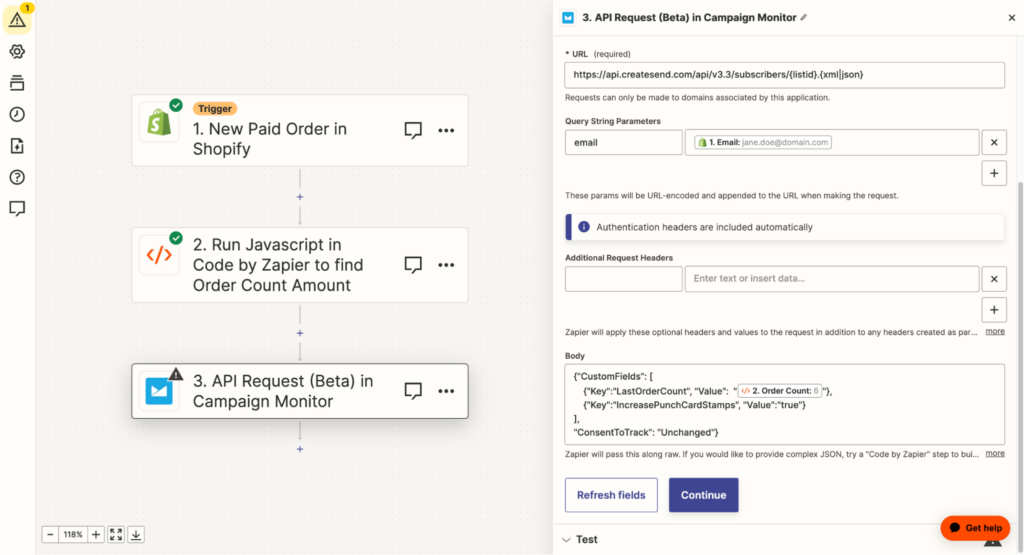Click the email key field

click(624, 142)
